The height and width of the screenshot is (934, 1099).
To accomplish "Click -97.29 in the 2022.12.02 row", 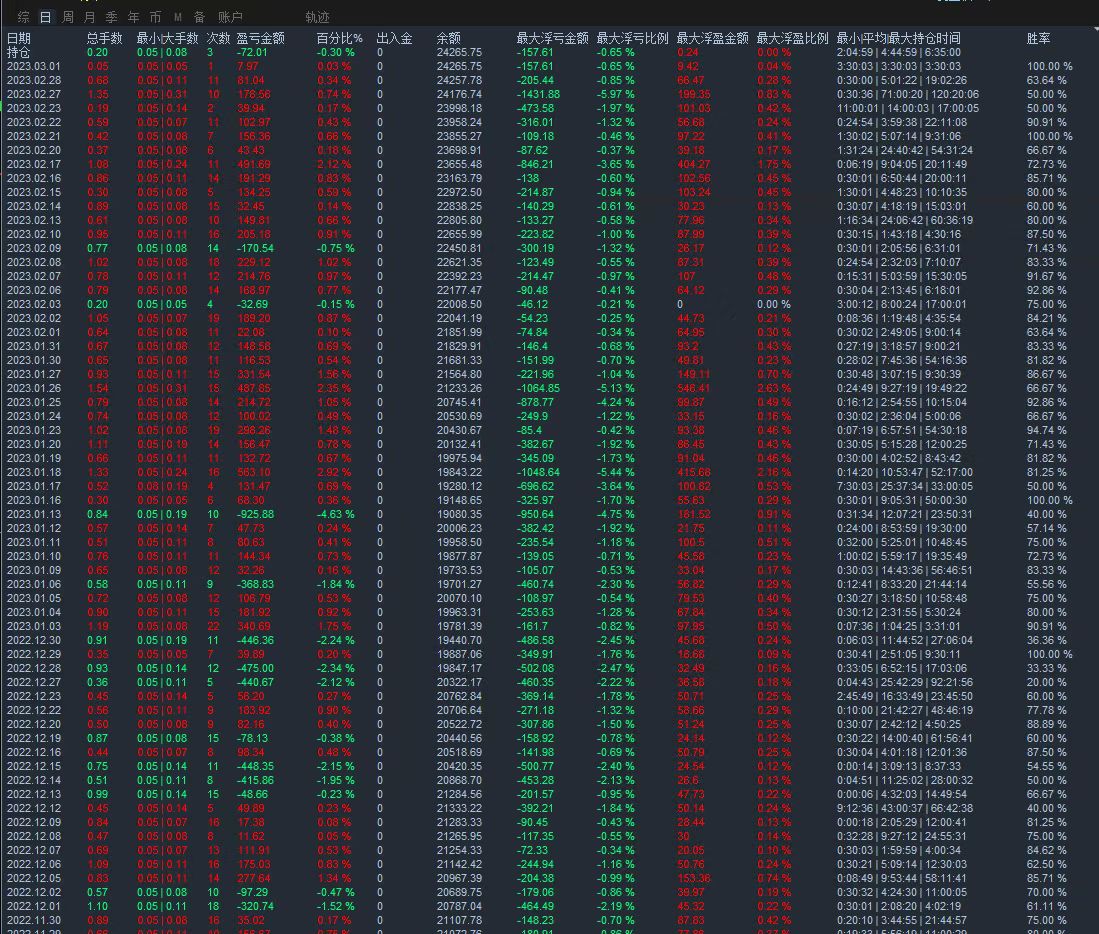I will pyautogui.click(x=252, y=893).
